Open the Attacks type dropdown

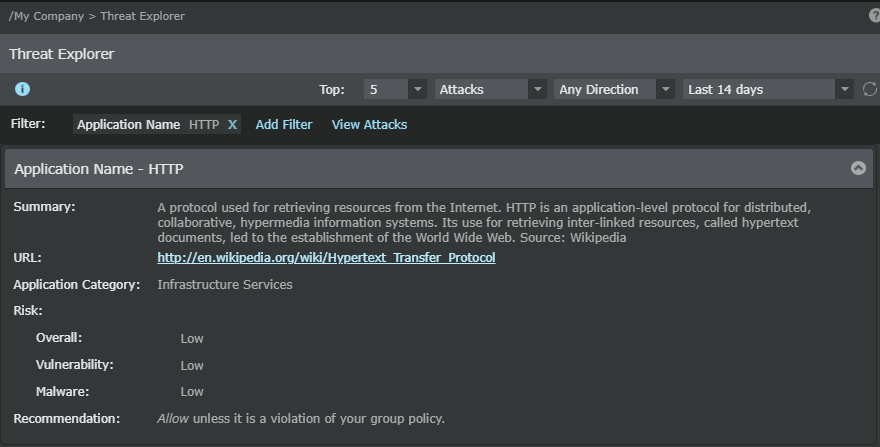click(491, 89)
